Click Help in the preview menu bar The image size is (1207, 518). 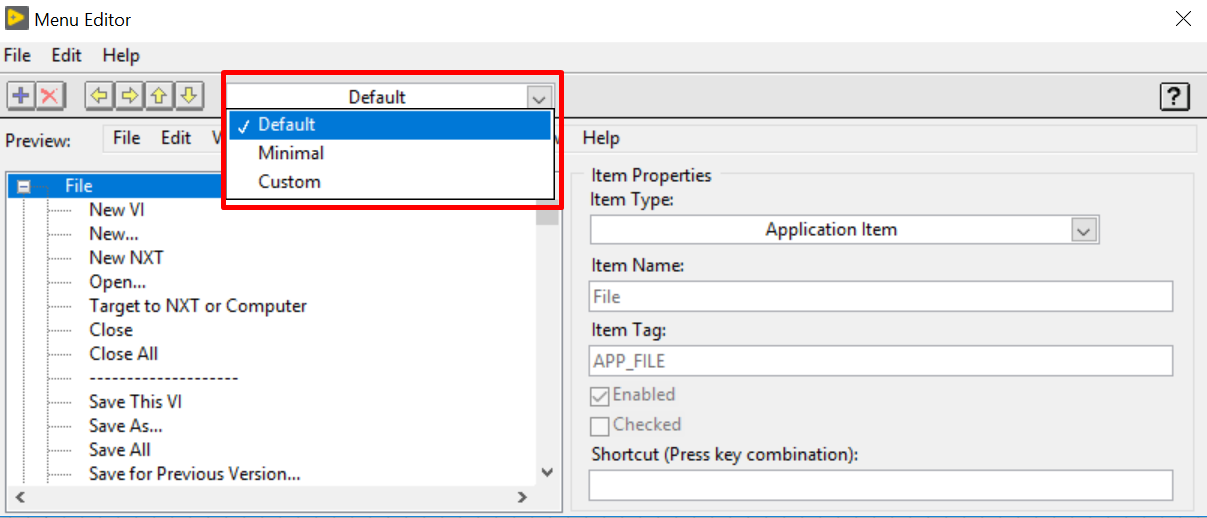[601, 138]
